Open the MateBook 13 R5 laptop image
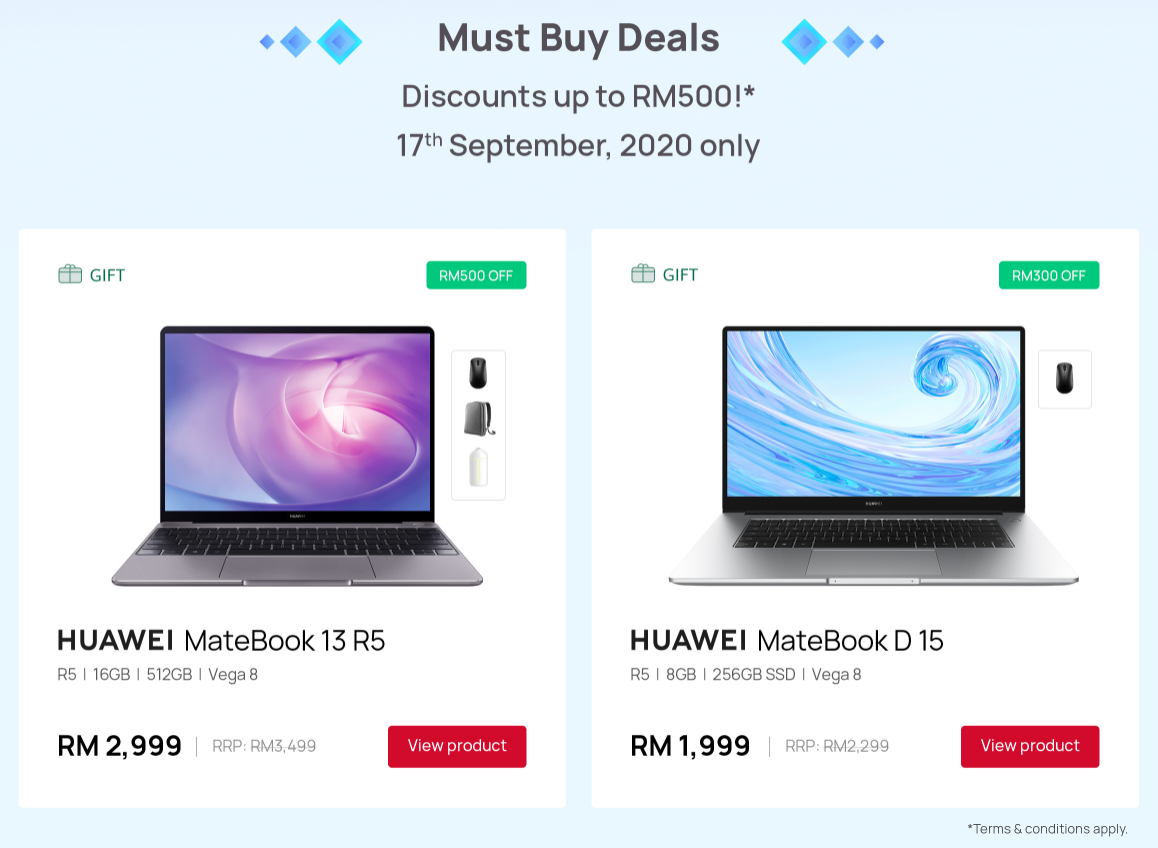 tap(297, 455)
